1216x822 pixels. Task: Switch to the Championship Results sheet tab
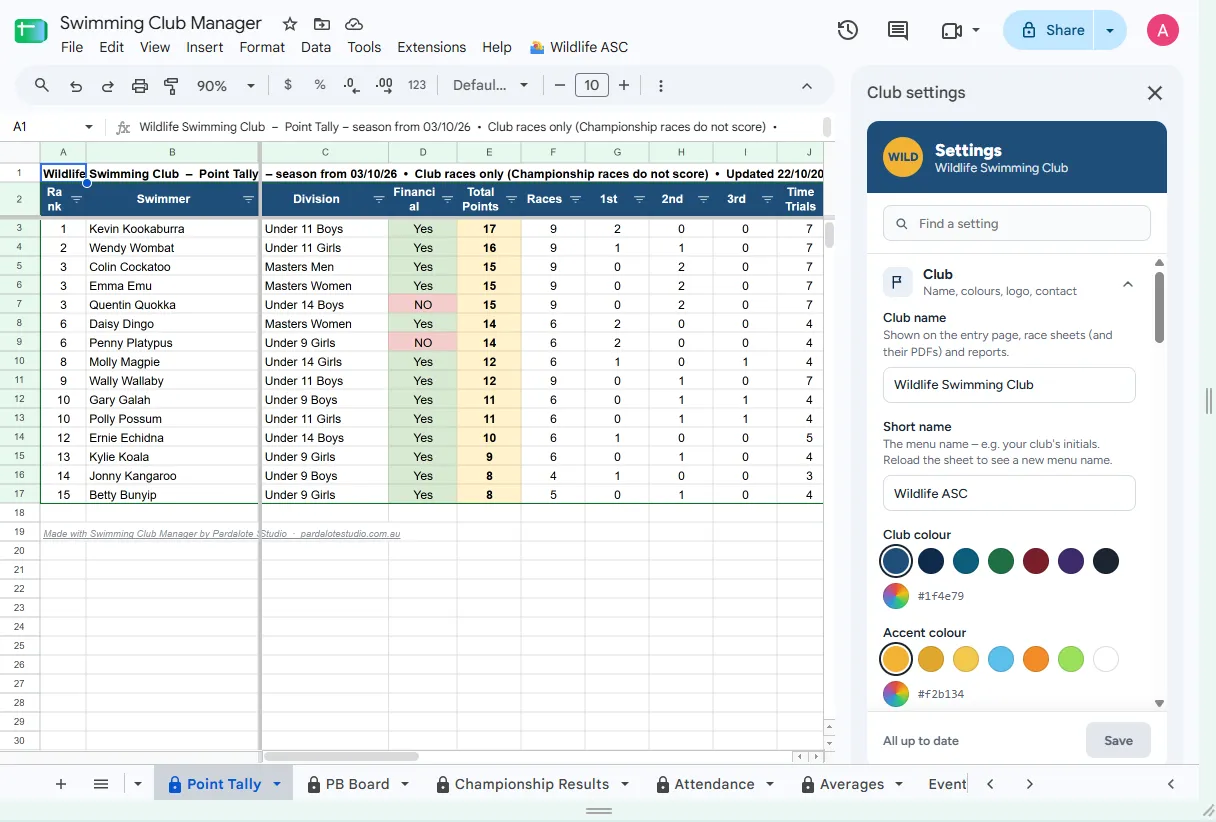point(532,784)
